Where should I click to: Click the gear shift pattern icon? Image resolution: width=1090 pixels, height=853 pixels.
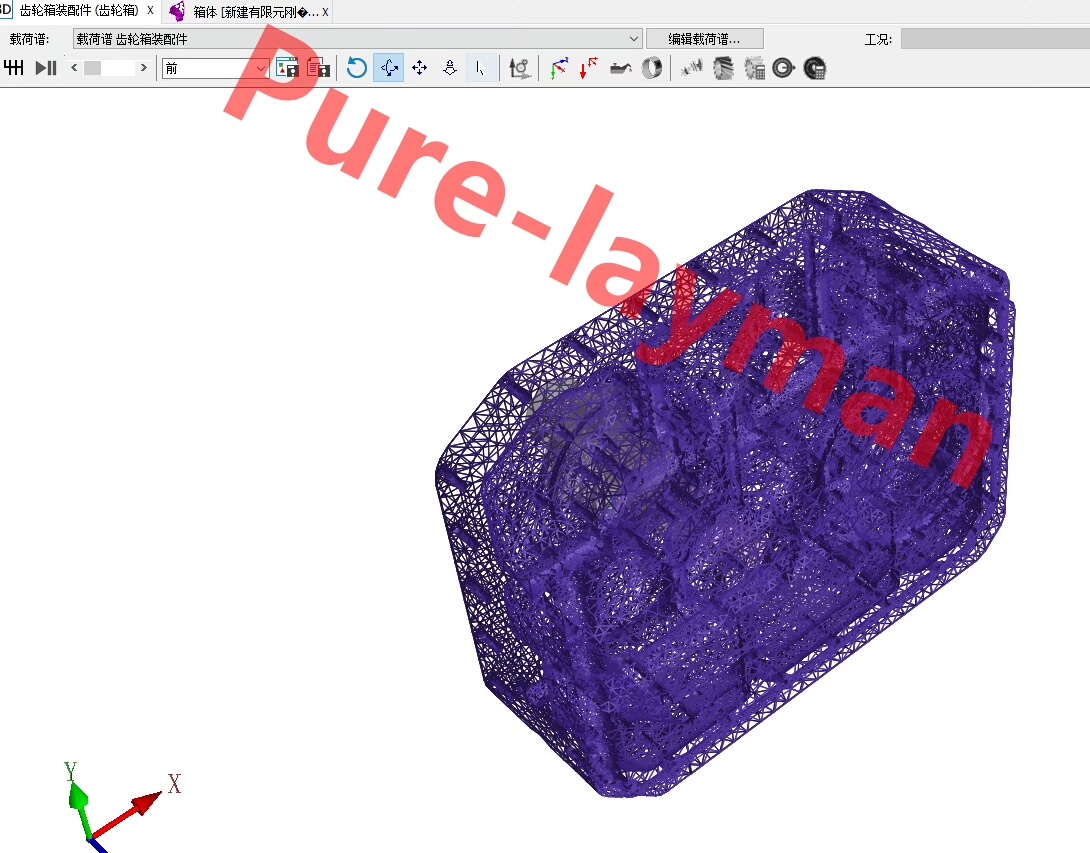click(14, 68)
